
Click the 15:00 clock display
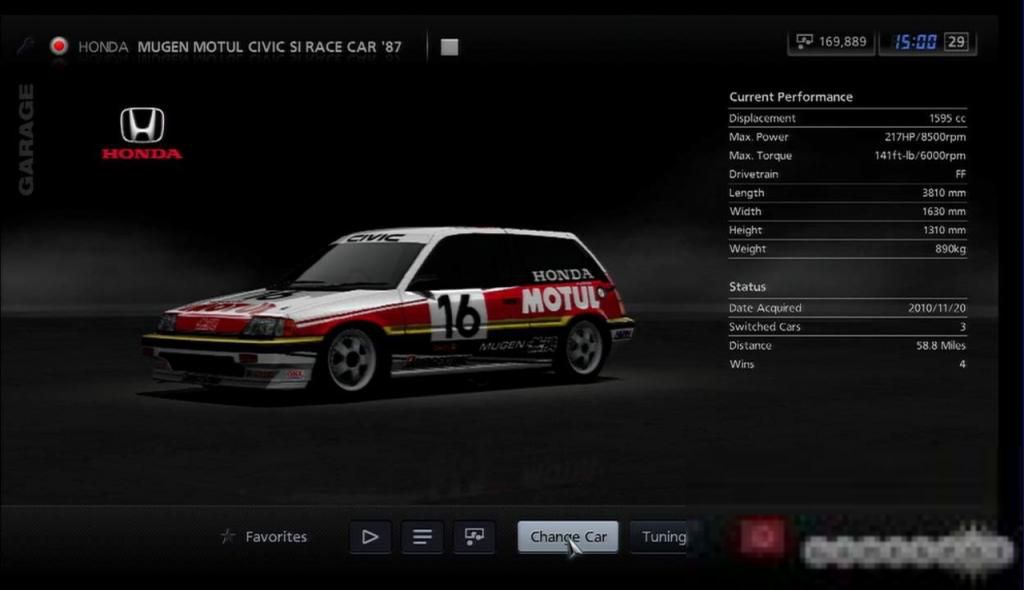pos(915,42)
